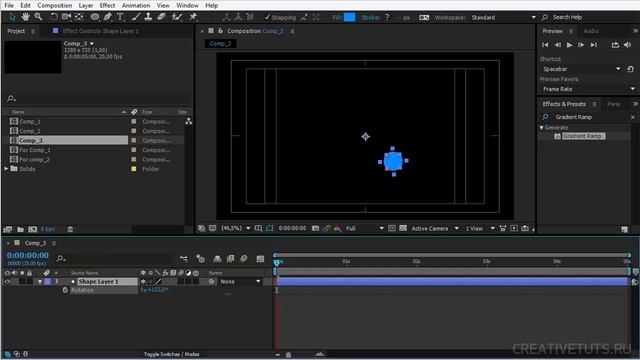The height and width of the screenshot is (360, 640).
Task: Click the Search Help magnifier icon
Action: [x=544, y=17]
